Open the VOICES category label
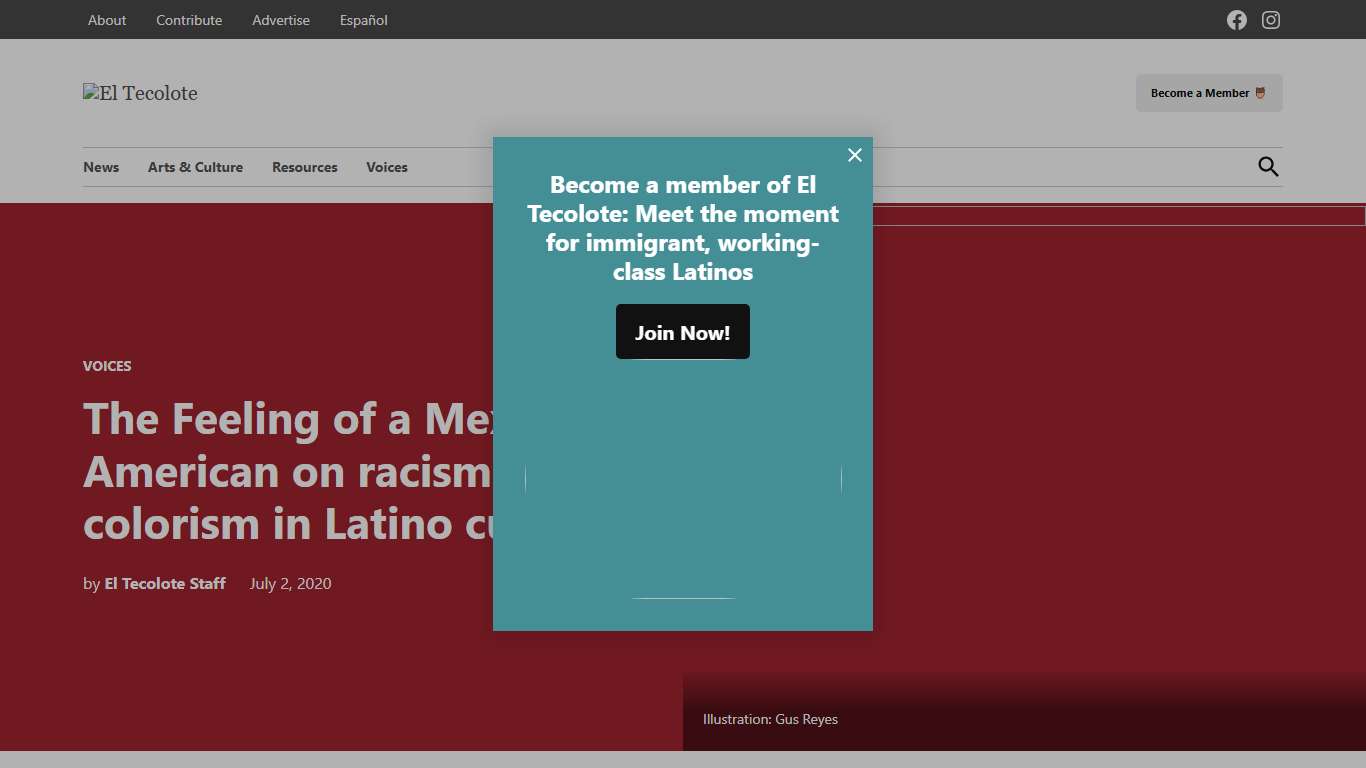Viewport: 1366px width, 768px height. tap(107, 366)
